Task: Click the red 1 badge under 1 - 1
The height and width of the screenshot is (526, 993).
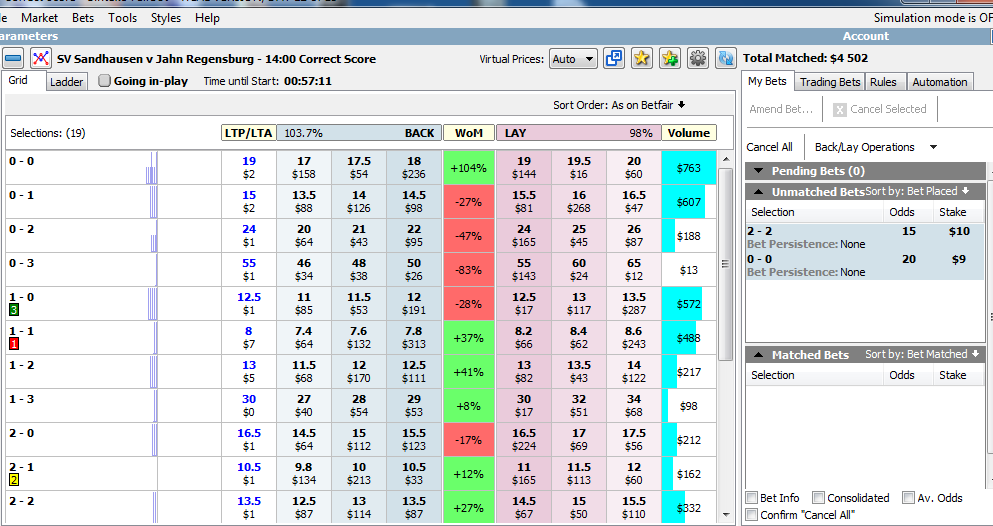Action: tap(13, 344)
